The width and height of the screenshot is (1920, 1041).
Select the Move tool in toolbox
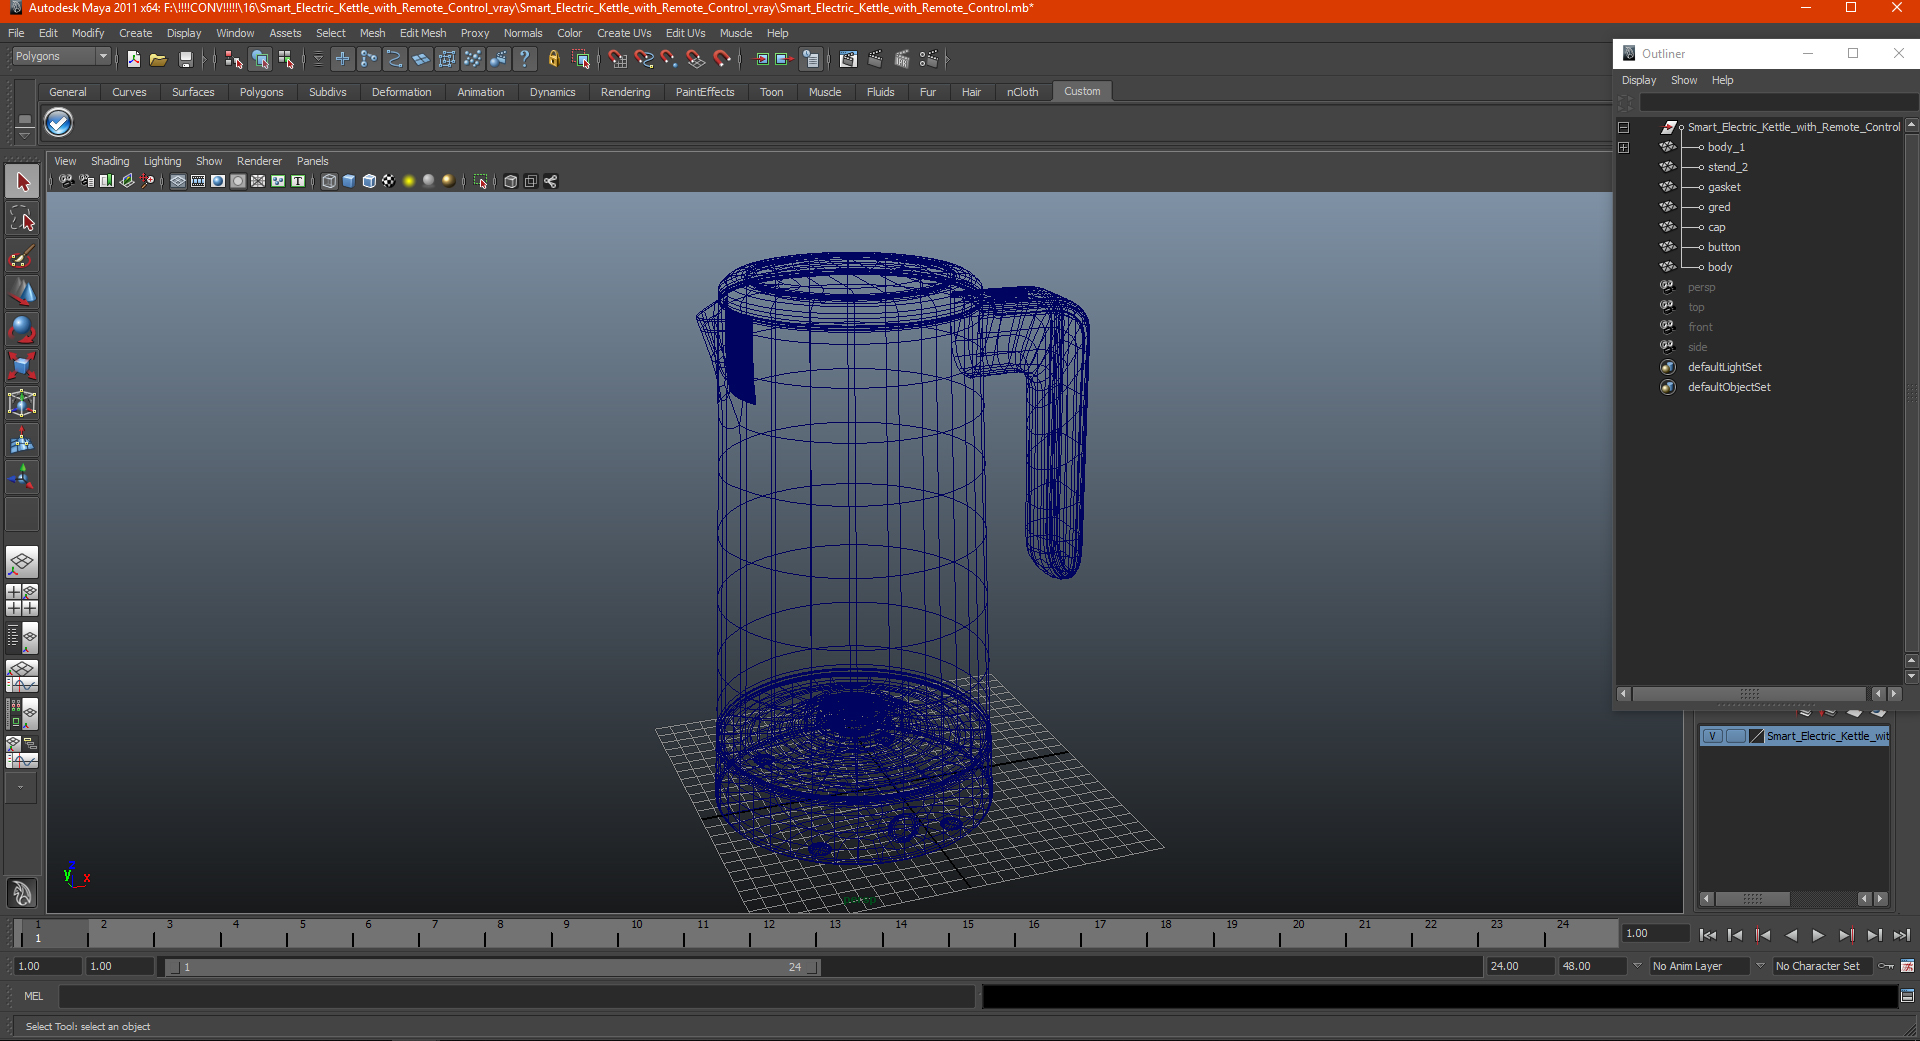click(x=22, y=293)
